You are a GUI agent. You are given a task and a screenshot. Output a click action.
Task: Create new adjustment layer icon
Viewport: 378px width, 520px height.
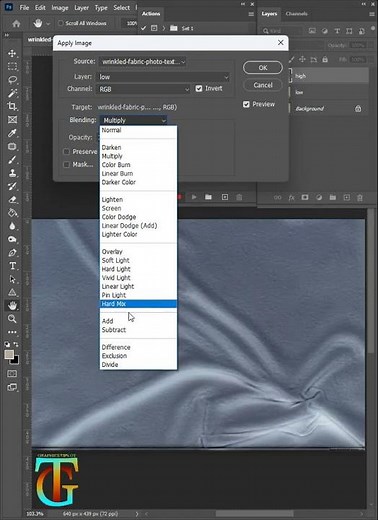coord(319,198)
